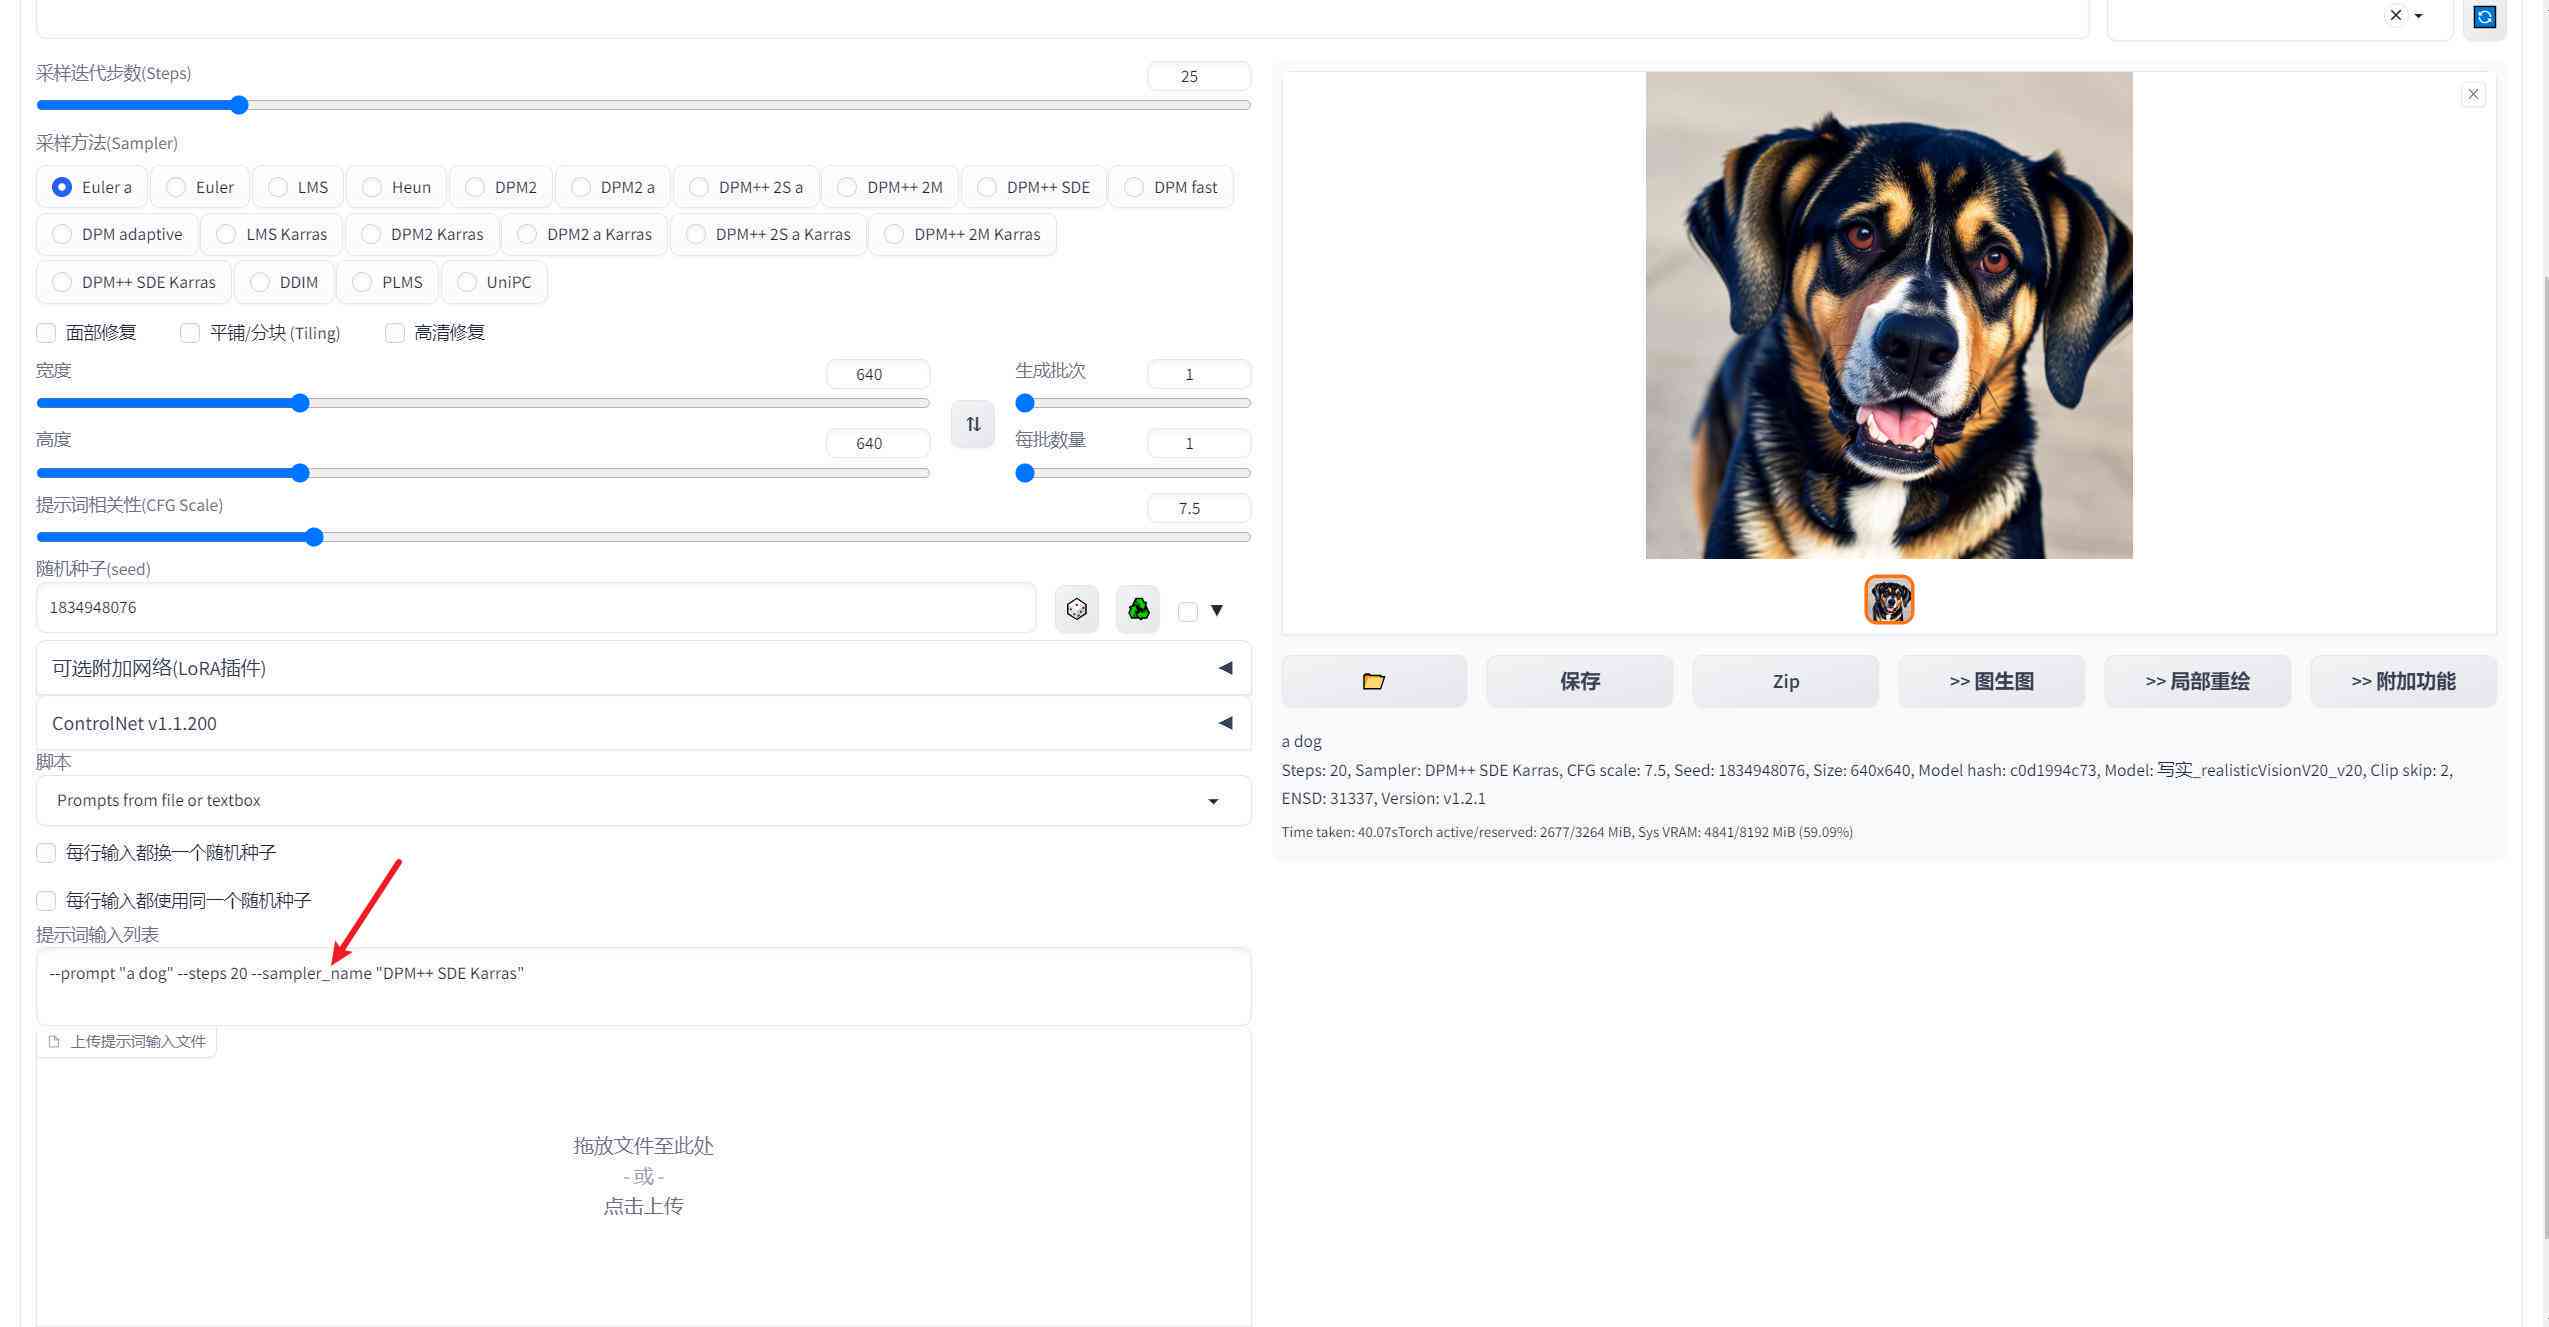This screenshot has height=1327, width=2549.
Task: Open the top right dropdown arrow
Action: [x=2419, y=16]
